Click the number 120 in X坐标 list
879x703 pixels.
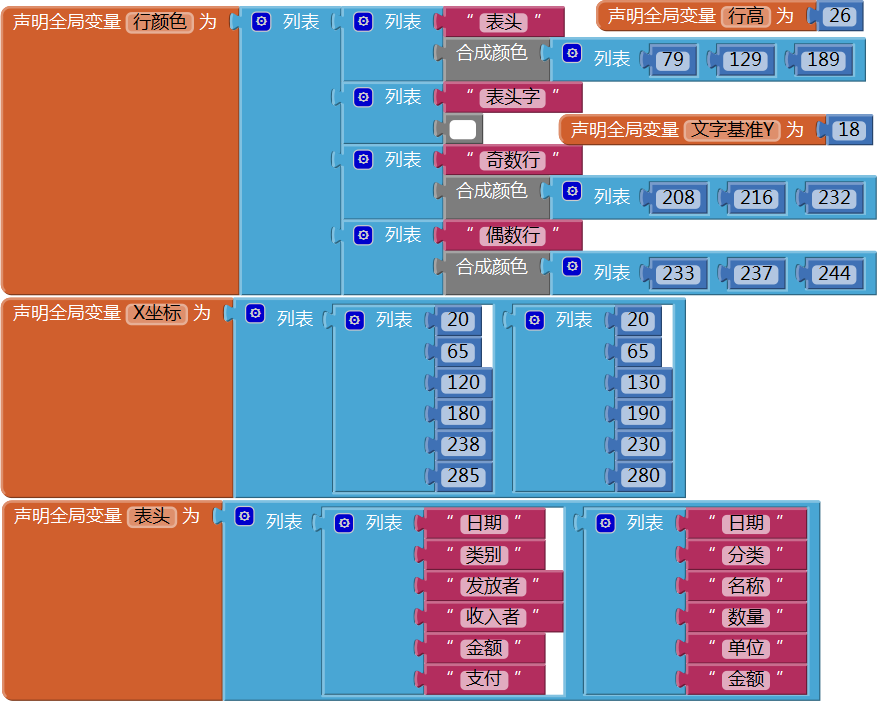[463, 383]
